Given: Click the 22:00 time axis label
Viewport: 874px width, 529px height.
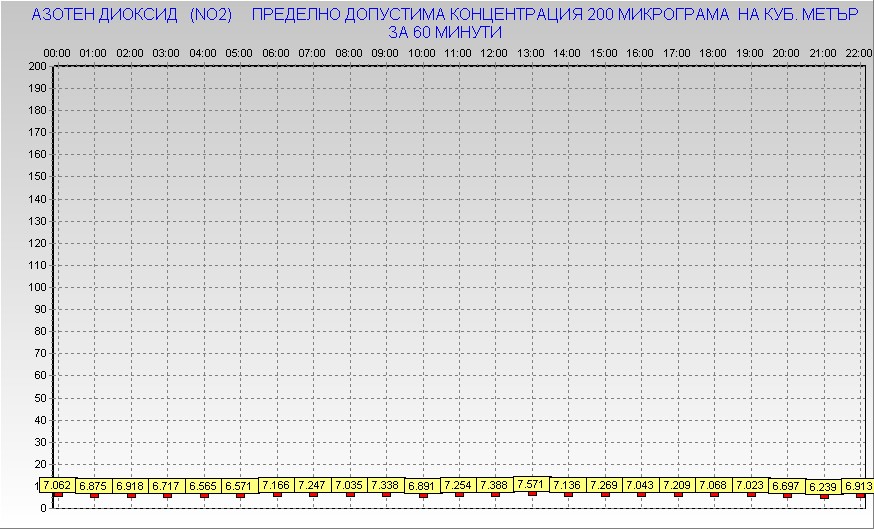Looking at the screenshot, I should (x=858, y=52).
